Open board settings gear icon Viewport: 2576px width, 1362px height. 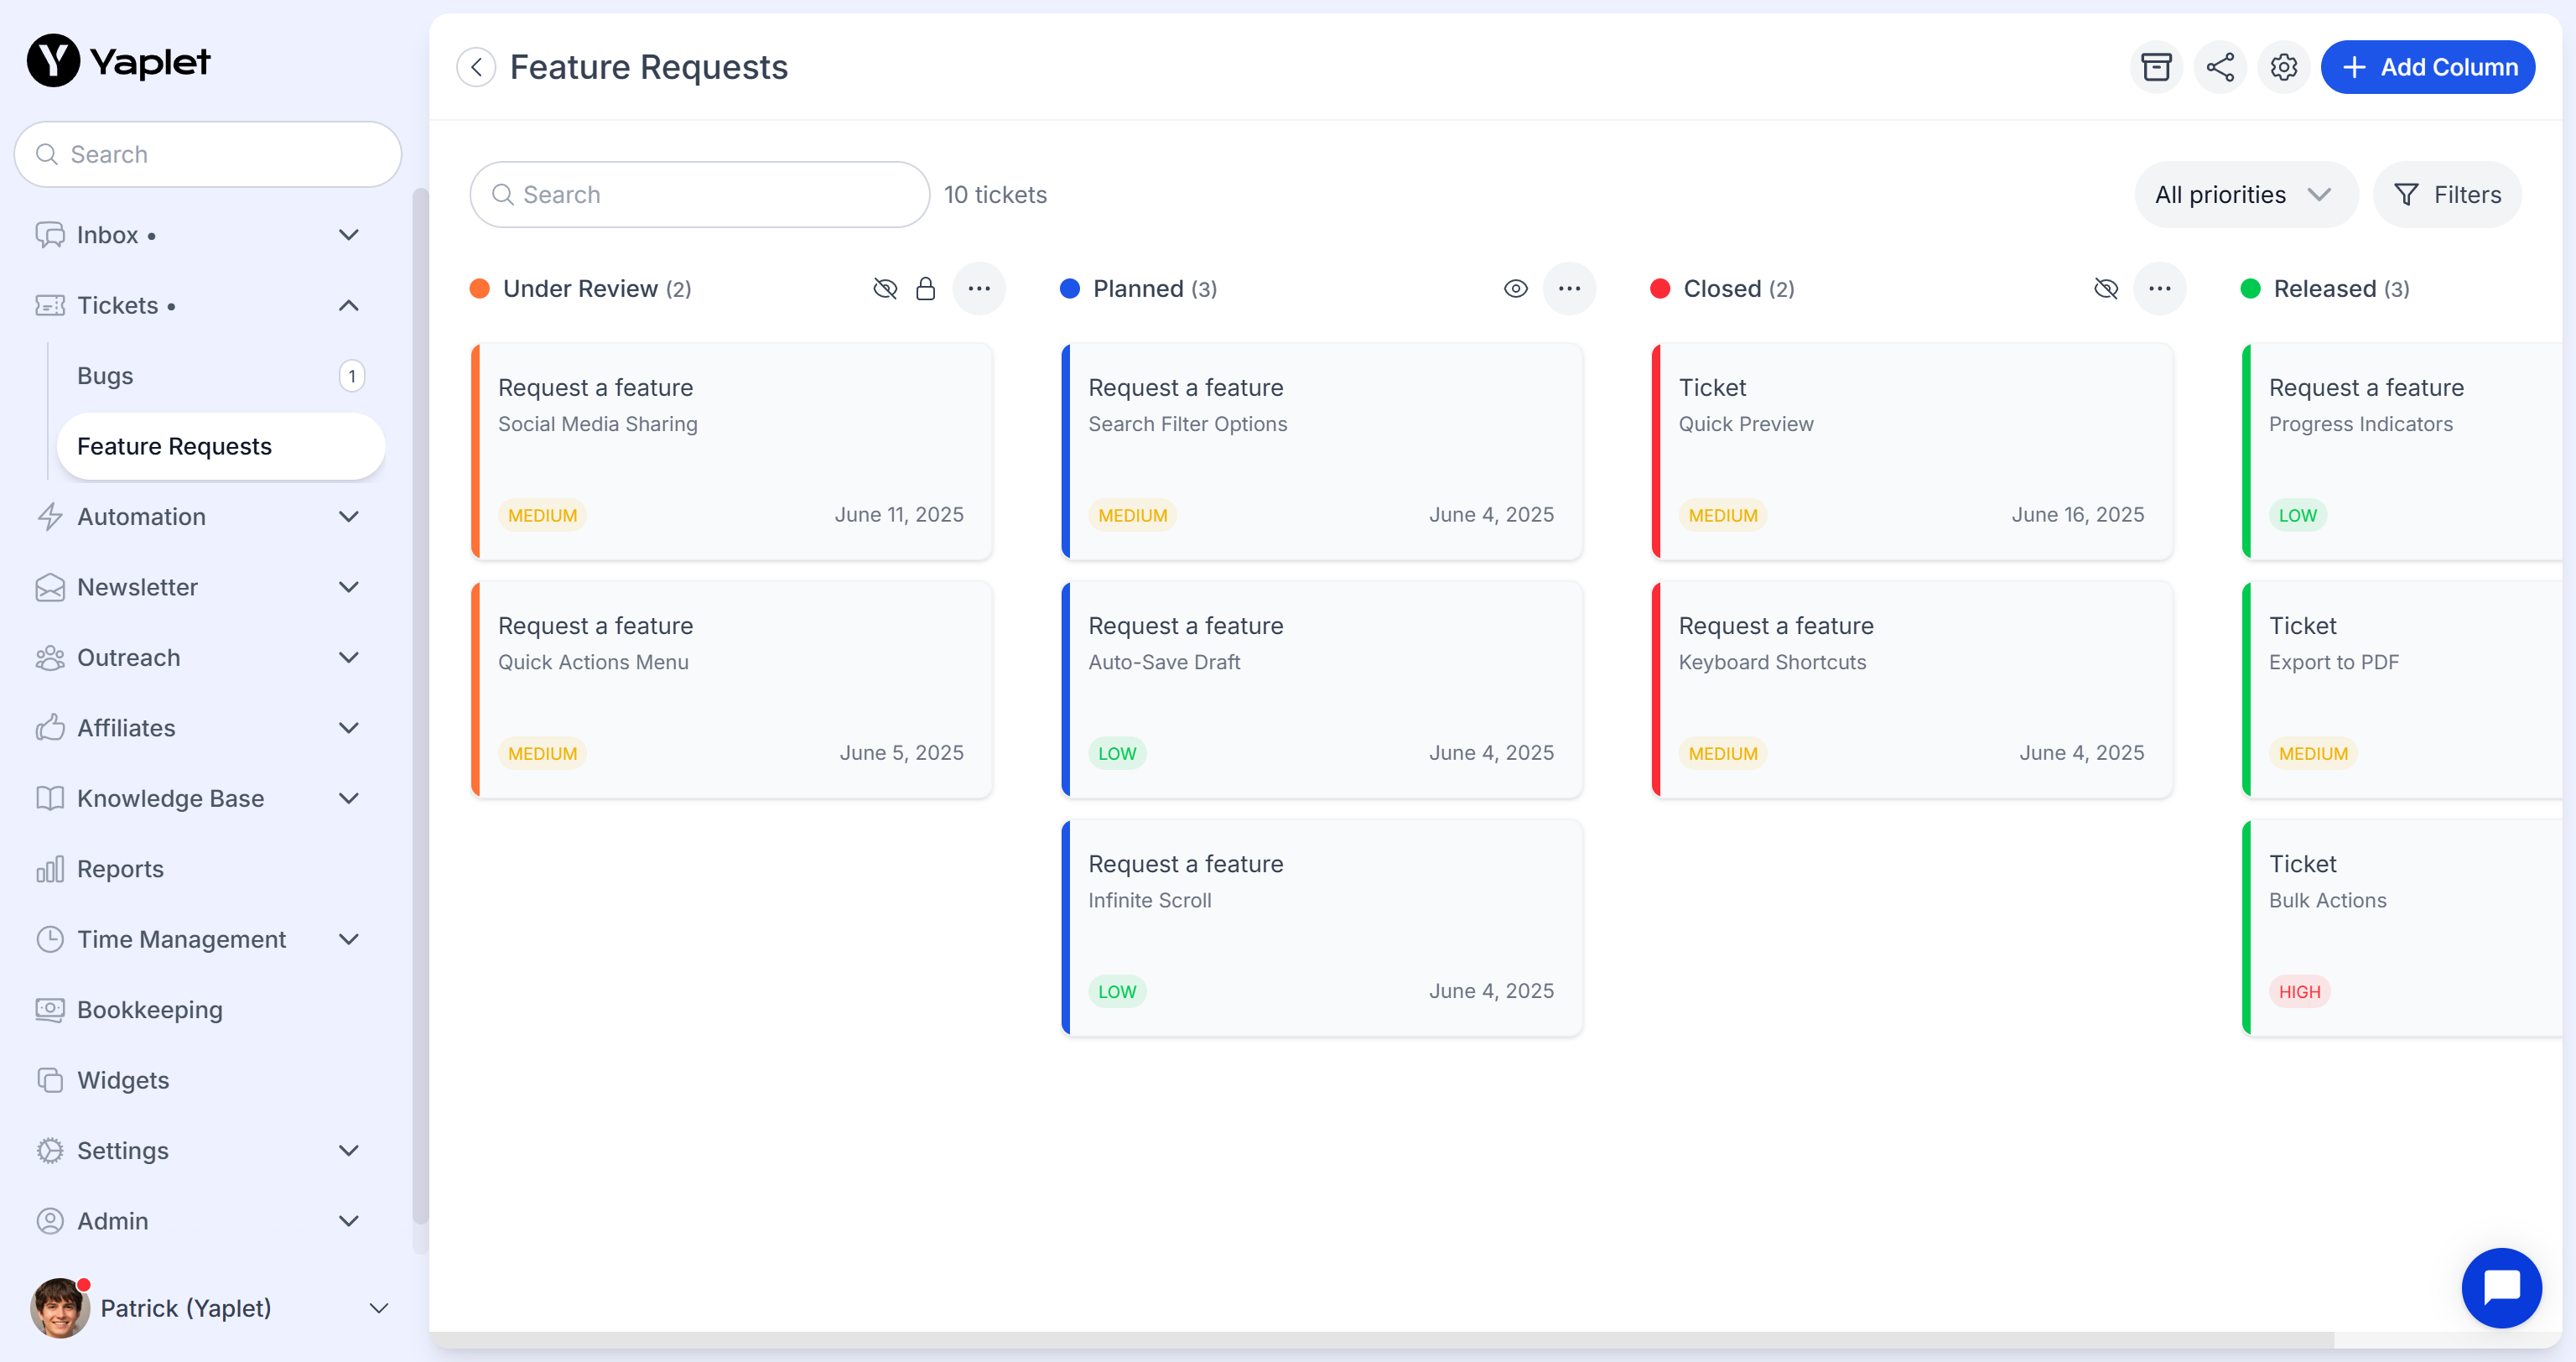[2283, 67]
